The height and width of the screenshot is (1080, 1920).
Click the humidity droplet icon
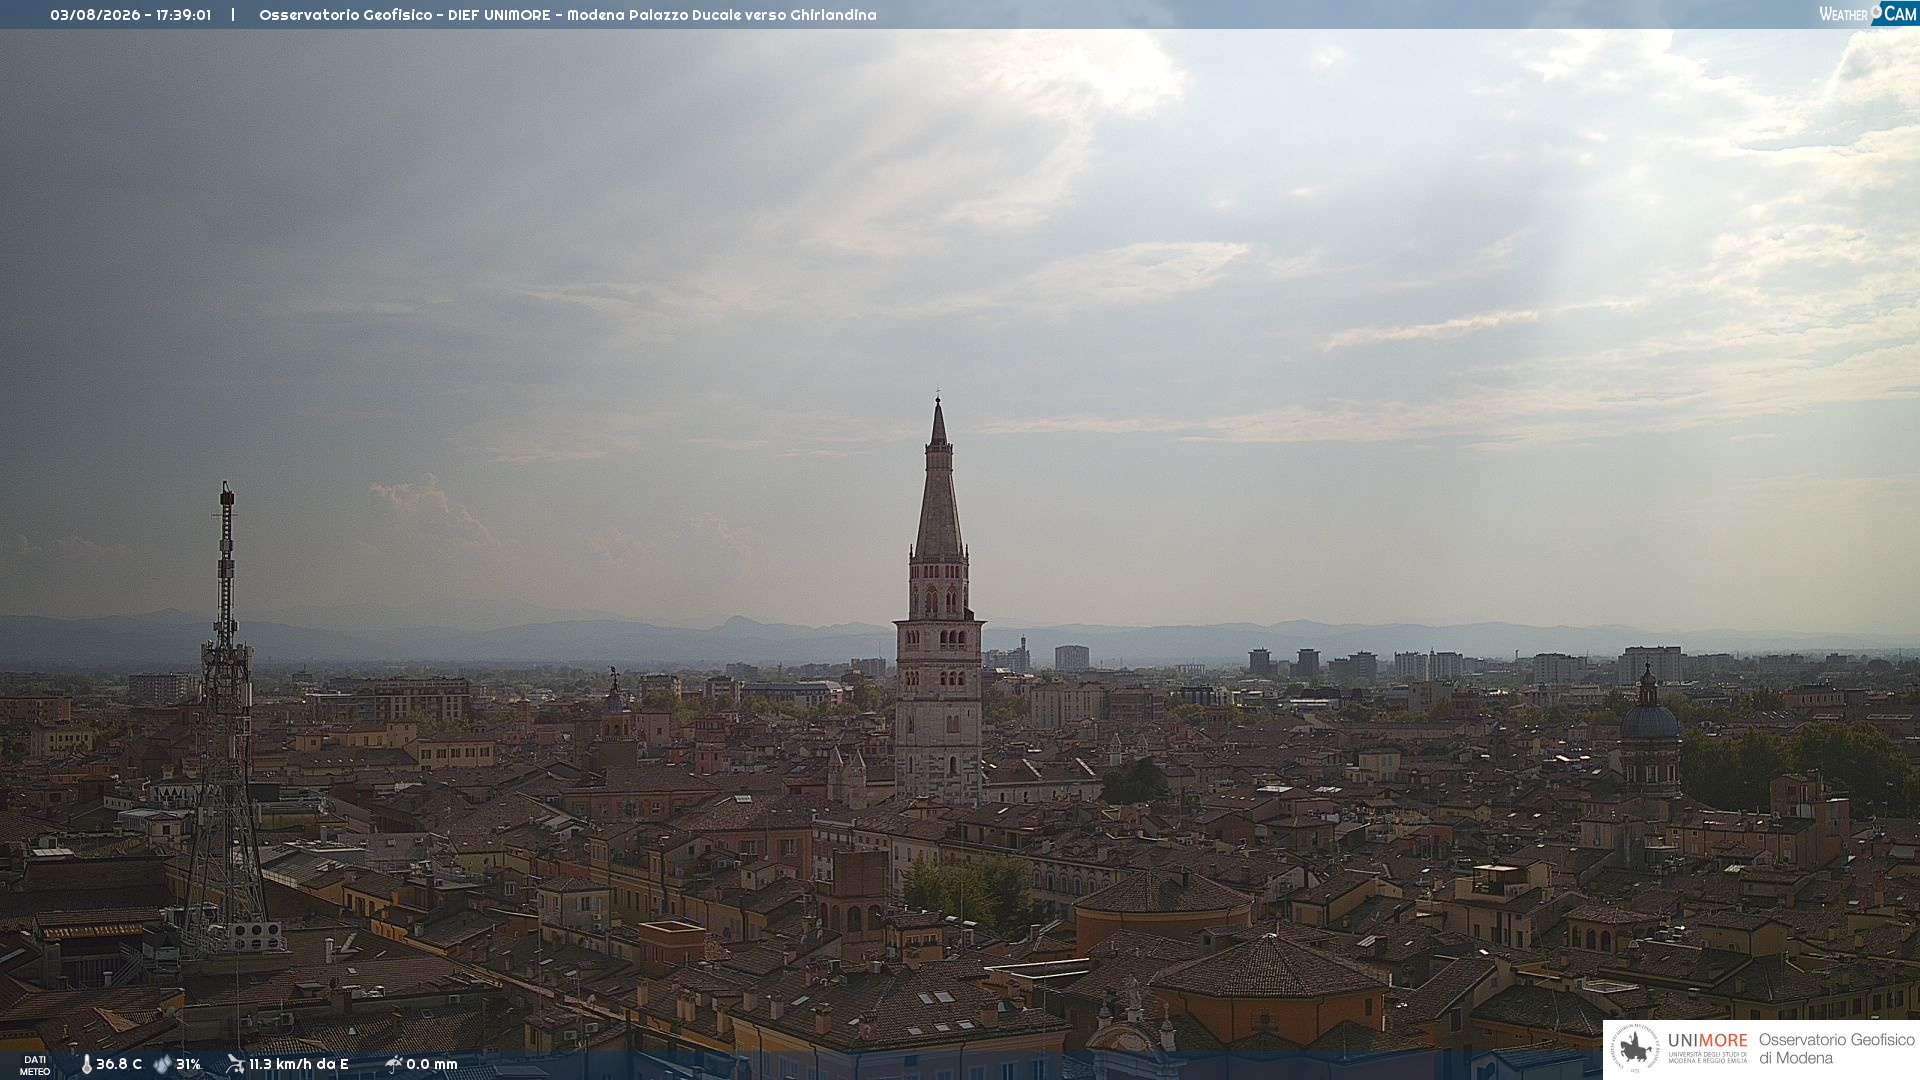(x=162, y=1065)
